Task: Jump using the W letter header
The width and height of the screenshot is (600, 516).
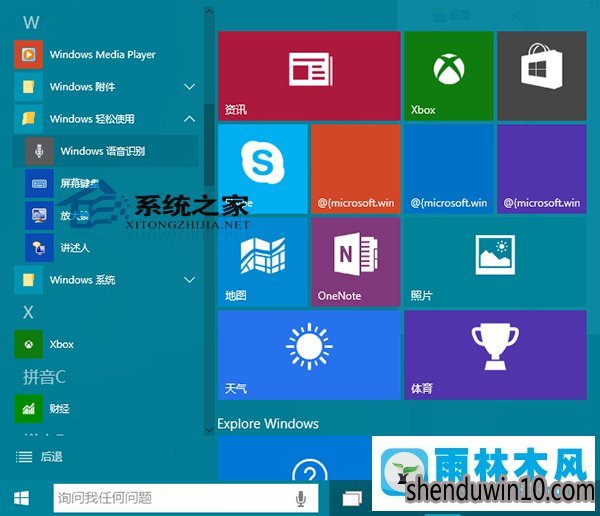Action: pos(31,22)
